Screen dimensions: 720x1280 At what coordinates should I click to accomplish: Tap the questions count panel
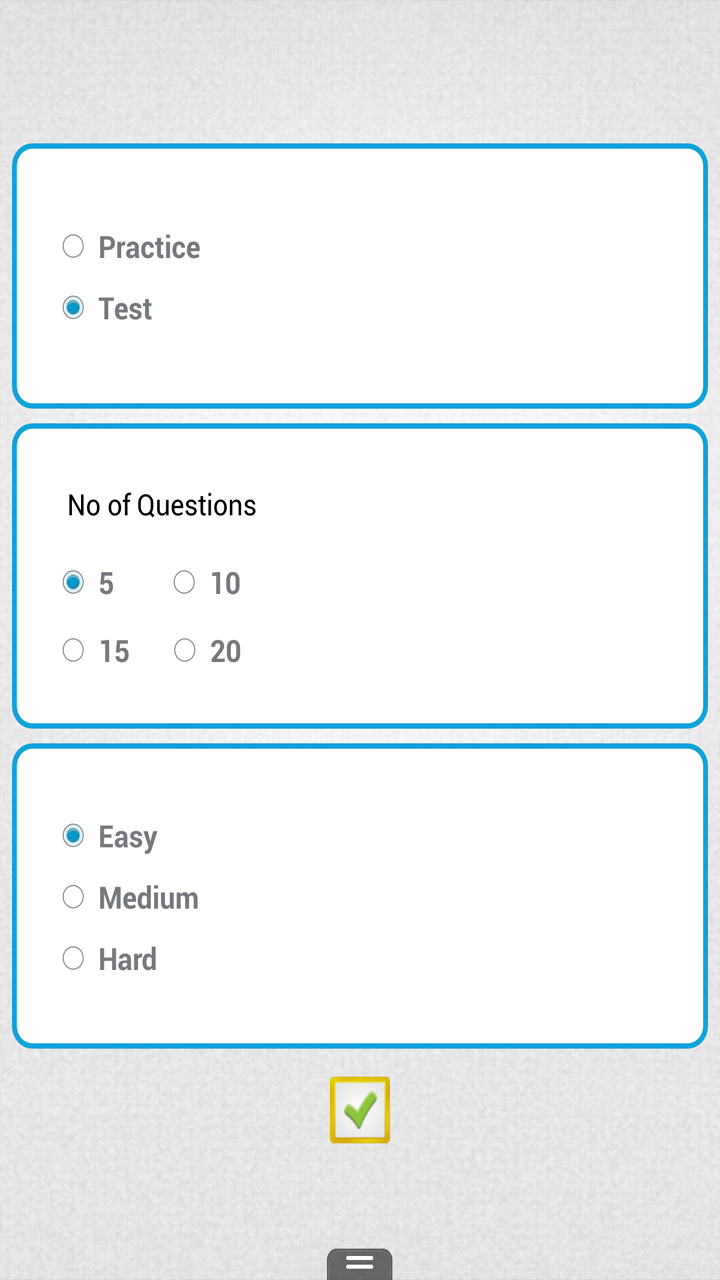pos(360,573)
